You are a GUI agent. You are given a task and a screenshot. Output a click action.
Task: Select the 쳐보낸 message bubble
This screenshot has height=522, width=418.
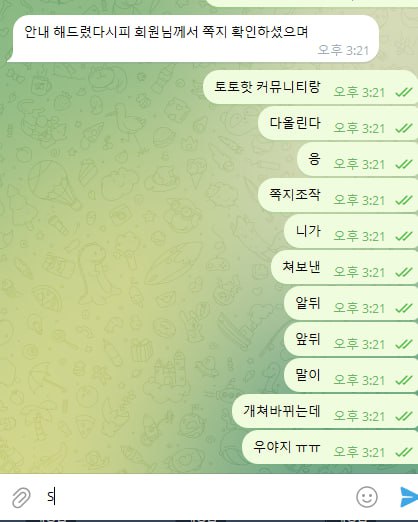tap(345, 267)
